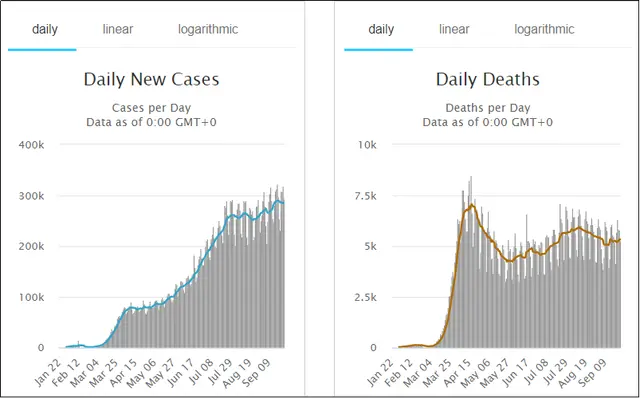This screenshot has width=640, height=399.
Task: Click the mid-April peak bar in Daily Deaths
Action: coord(471,262)
